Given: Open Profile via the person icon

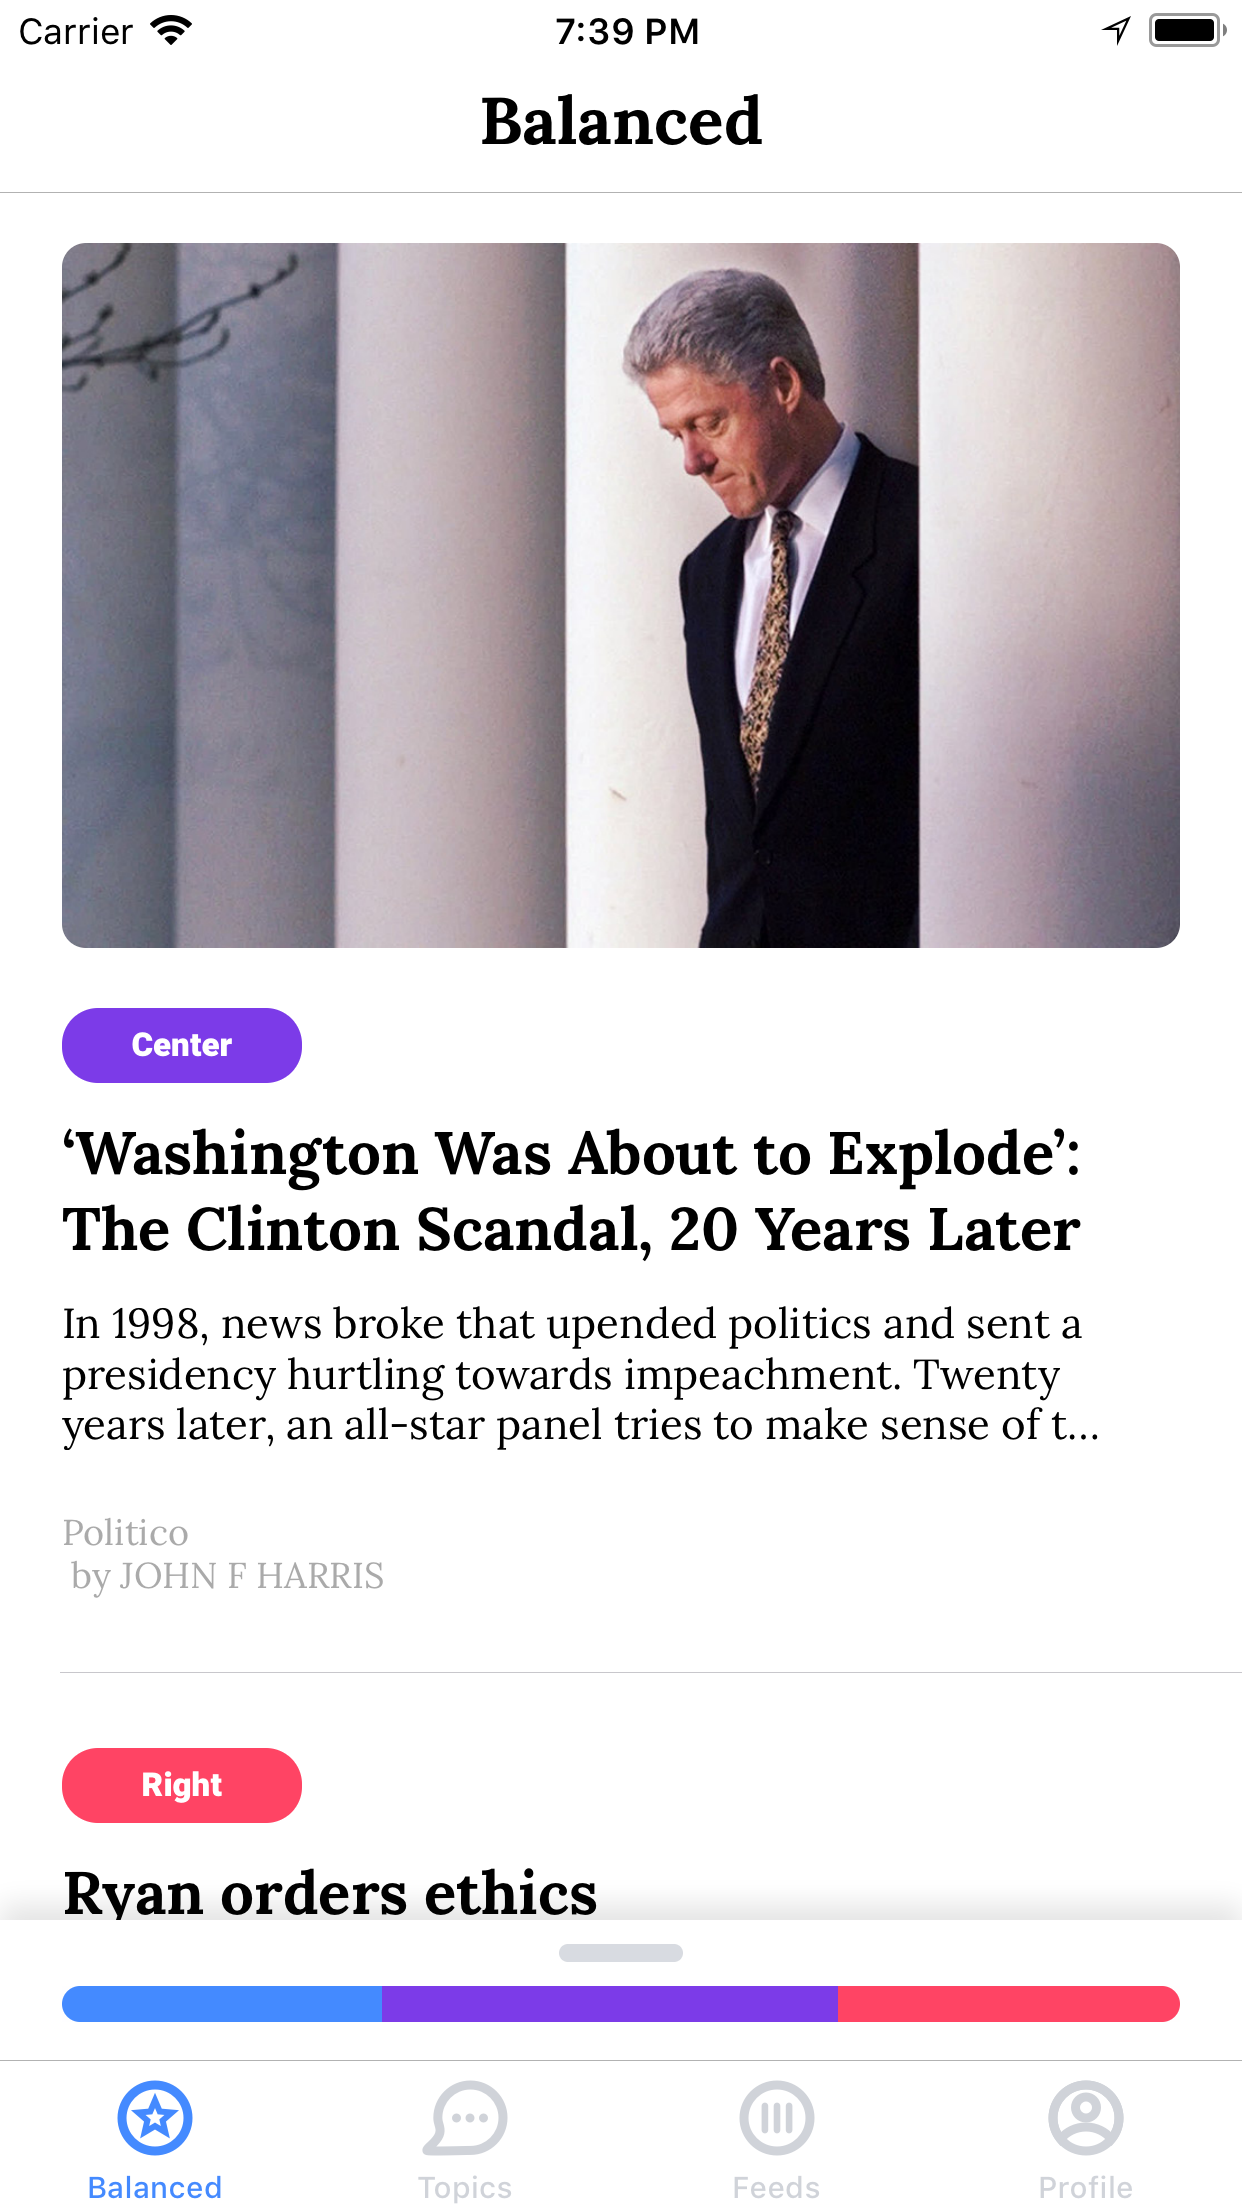Looking at the screenshot, I should [x=1087, y=2116].
